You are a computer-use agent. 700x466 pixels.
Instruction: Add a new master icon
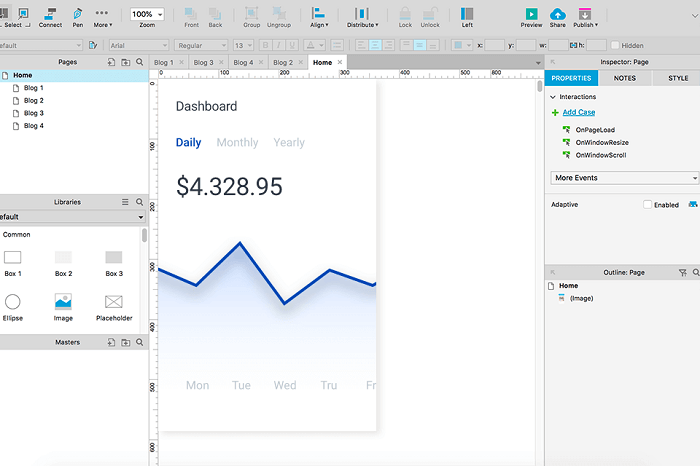111,342
